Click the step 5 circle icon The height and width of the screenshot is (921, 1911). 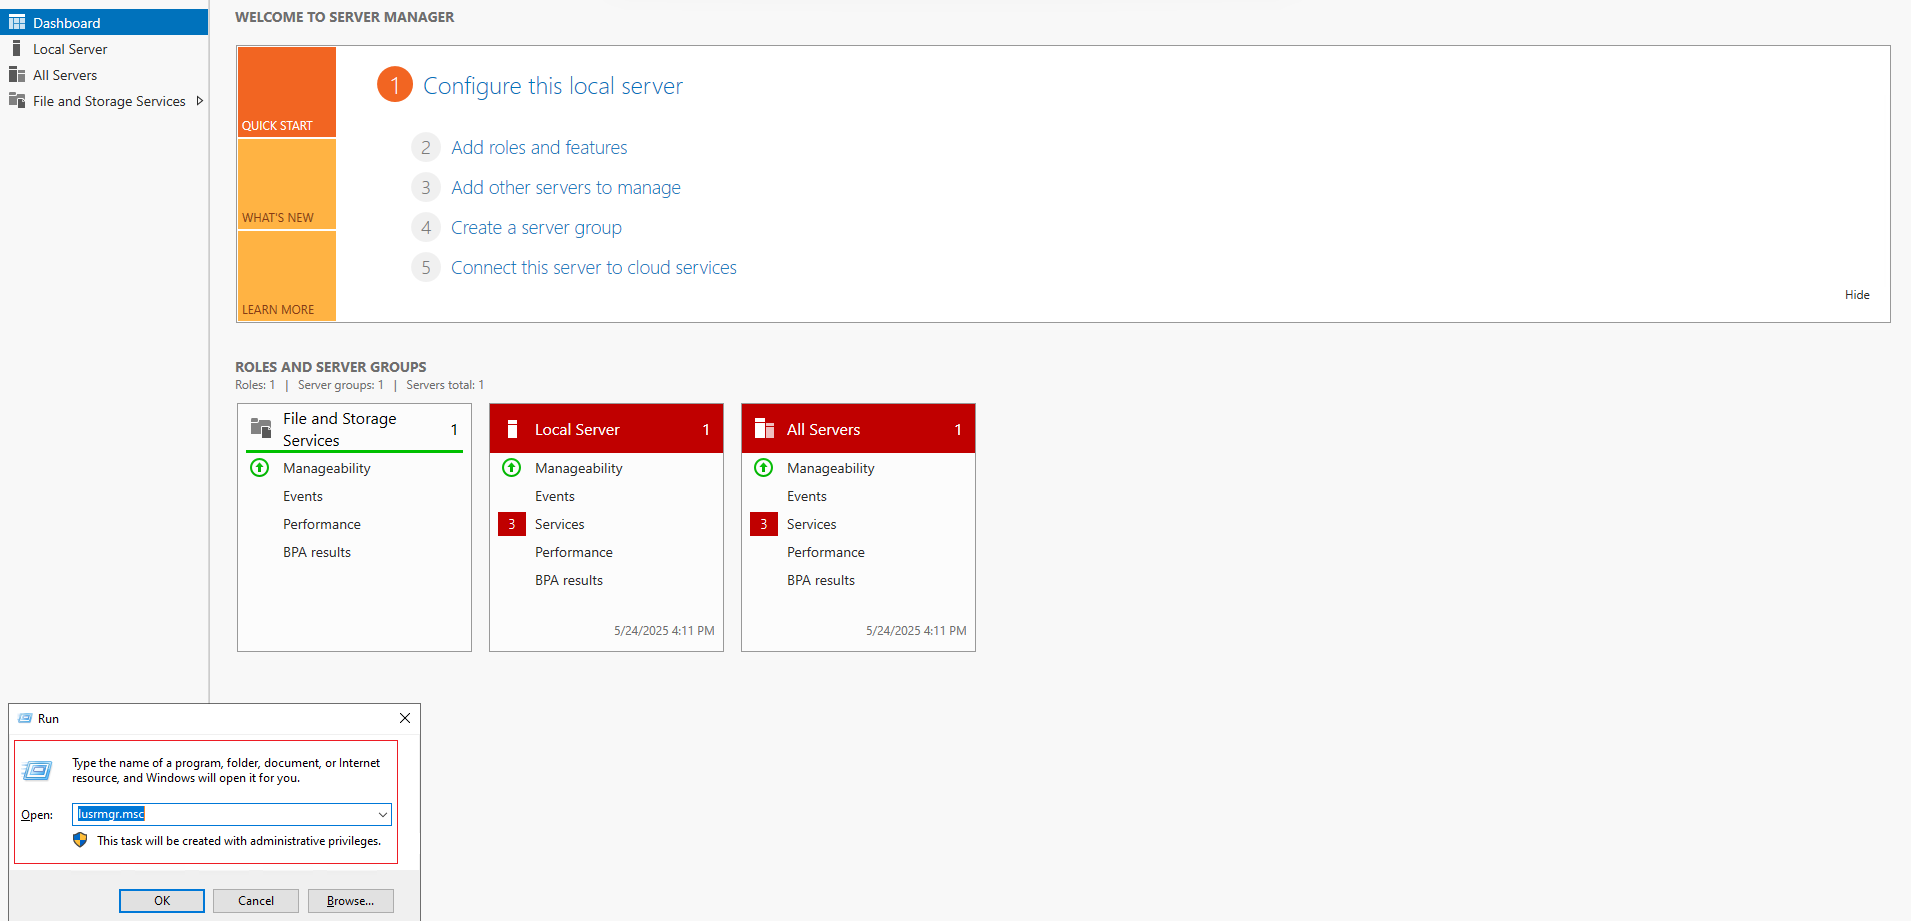[x=426, y=268]
